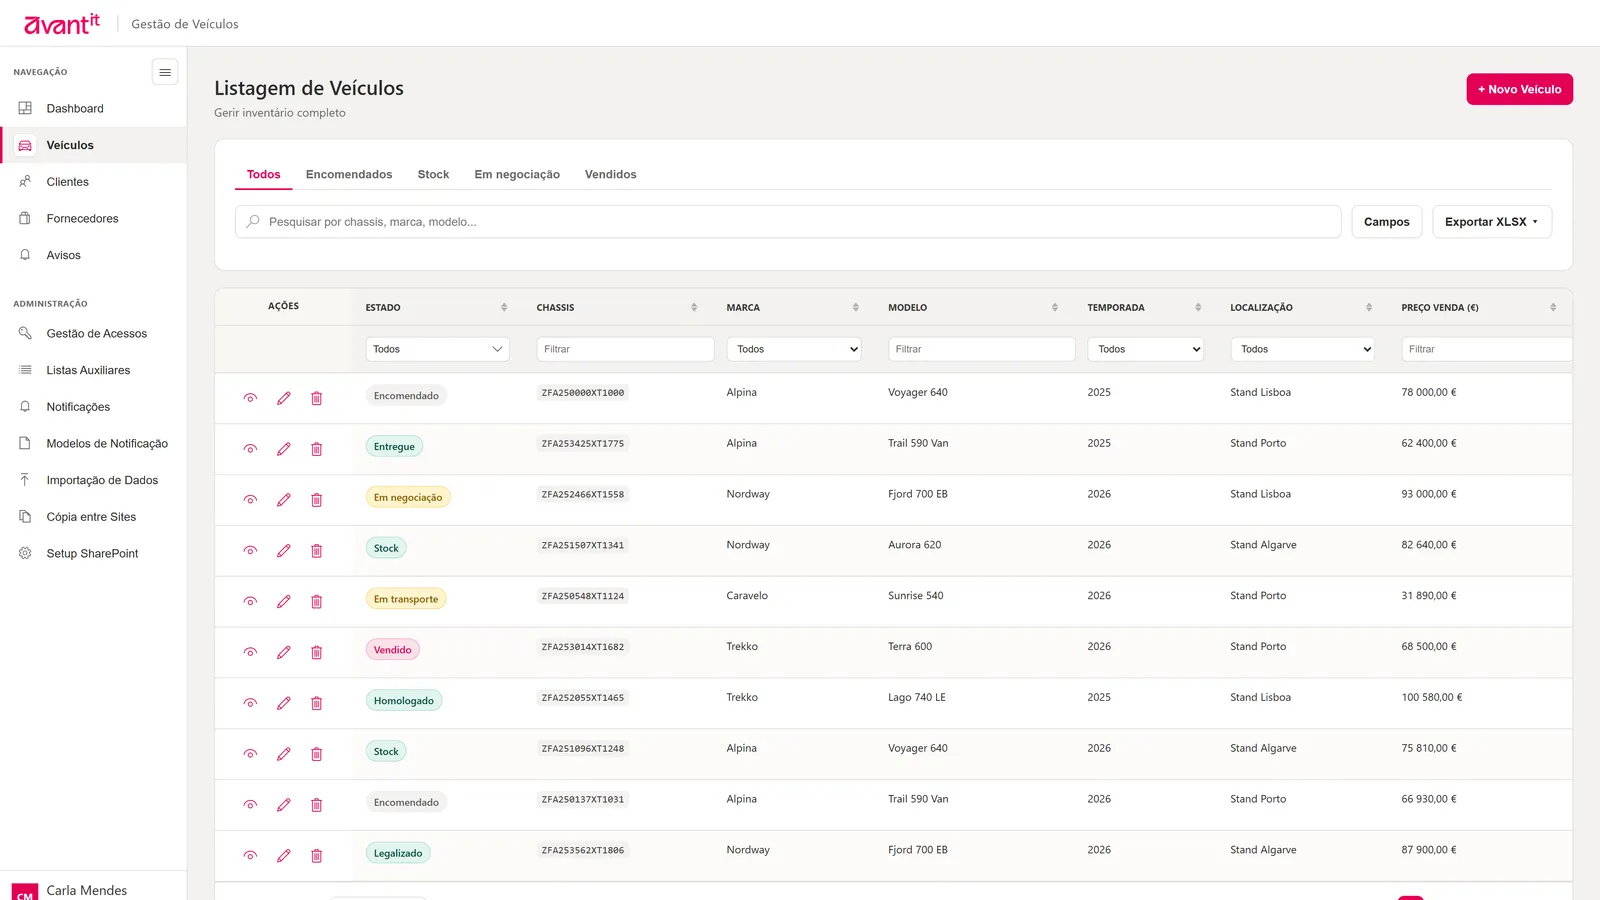Focus the Modelo filter input

click(981, 349)
